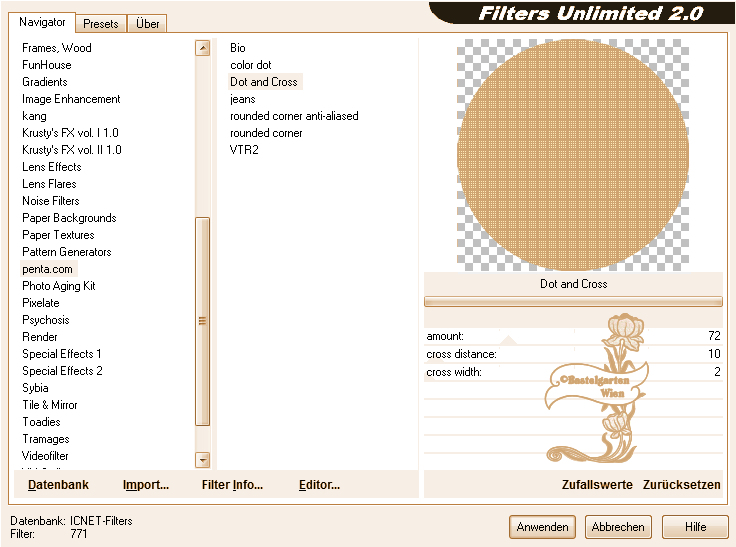The image size is (736, 547).
Task: Select the Paper Textures category
Action: (58, 235)
